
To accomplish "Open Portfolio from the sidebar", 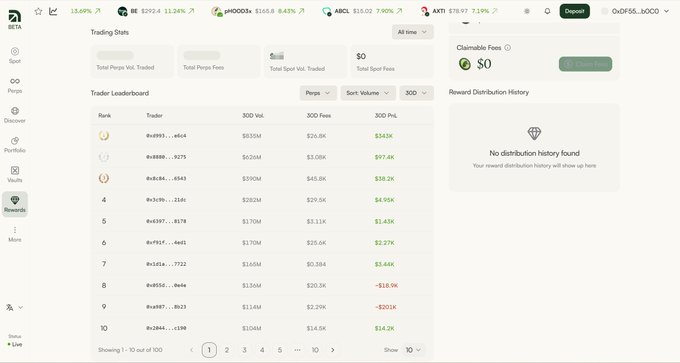I will [x=15, y=145].
